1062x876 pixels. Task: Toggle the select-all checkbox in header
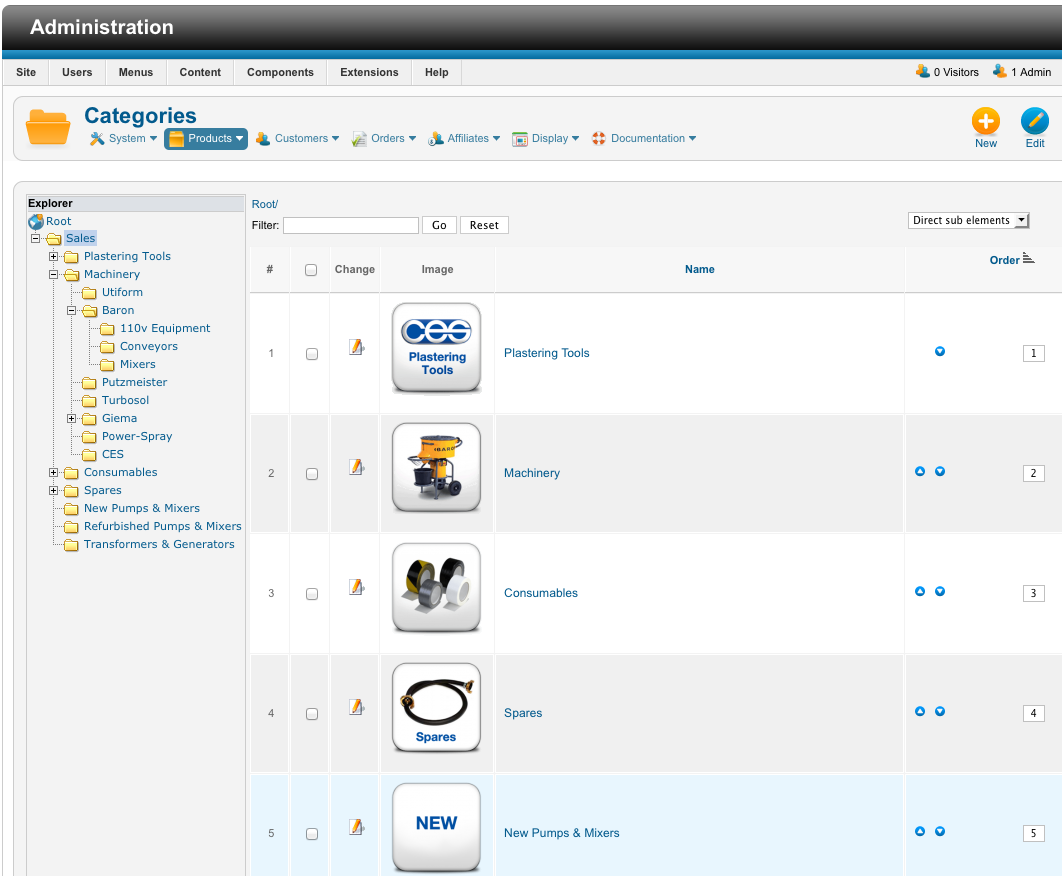[311, 270]
